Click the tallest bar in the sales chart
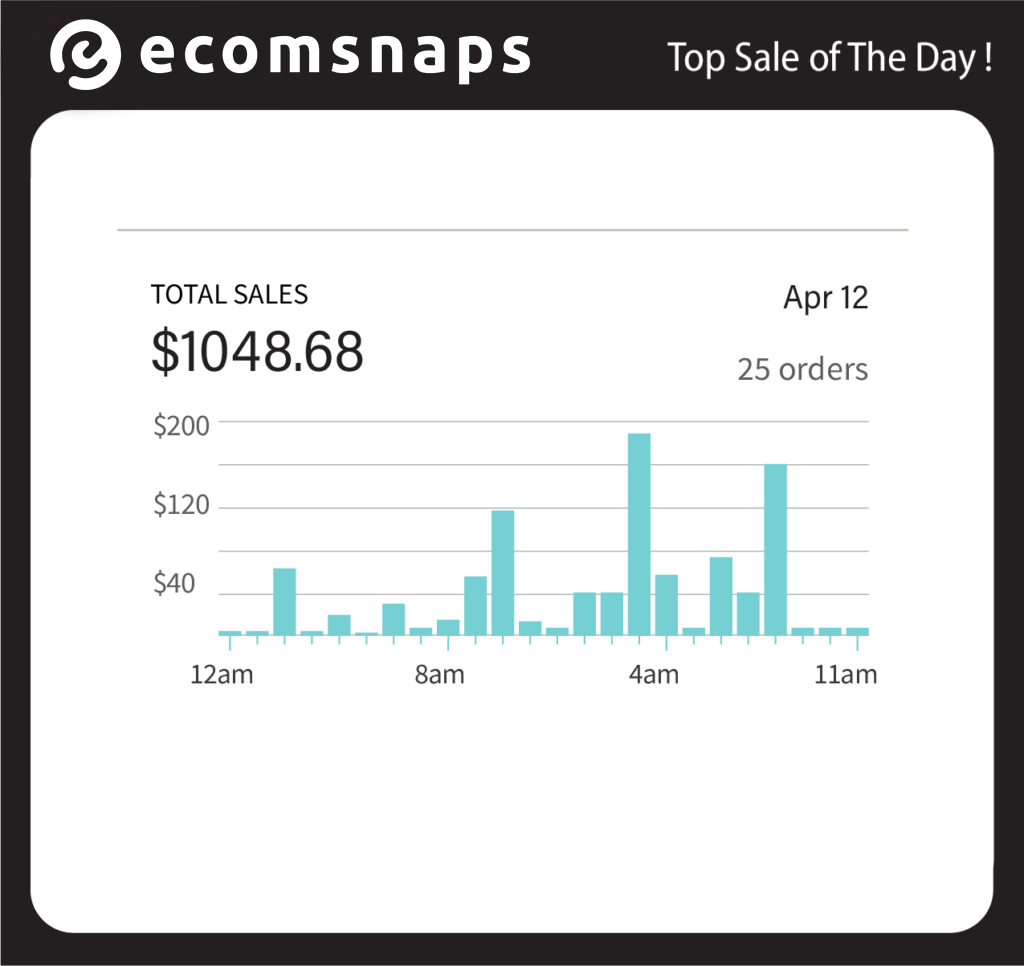This screenshot has width=1024, height=966. (639, 534)
